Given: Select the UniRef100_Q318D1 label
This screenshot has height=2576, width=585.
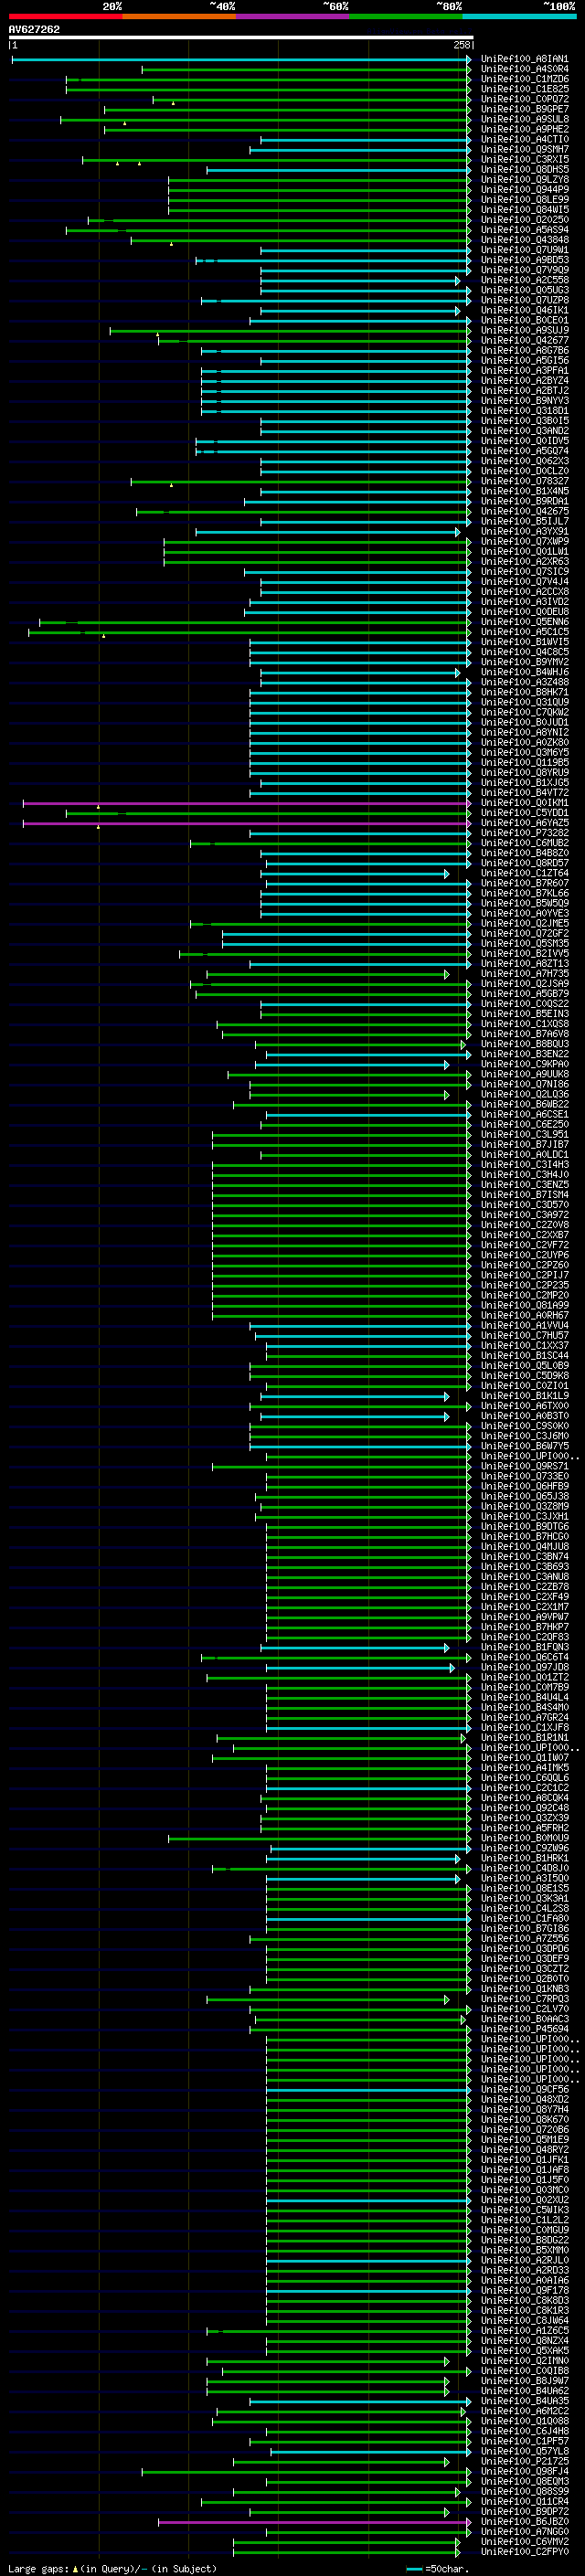Looking at the screenshot, I should [x=525, y=411].
